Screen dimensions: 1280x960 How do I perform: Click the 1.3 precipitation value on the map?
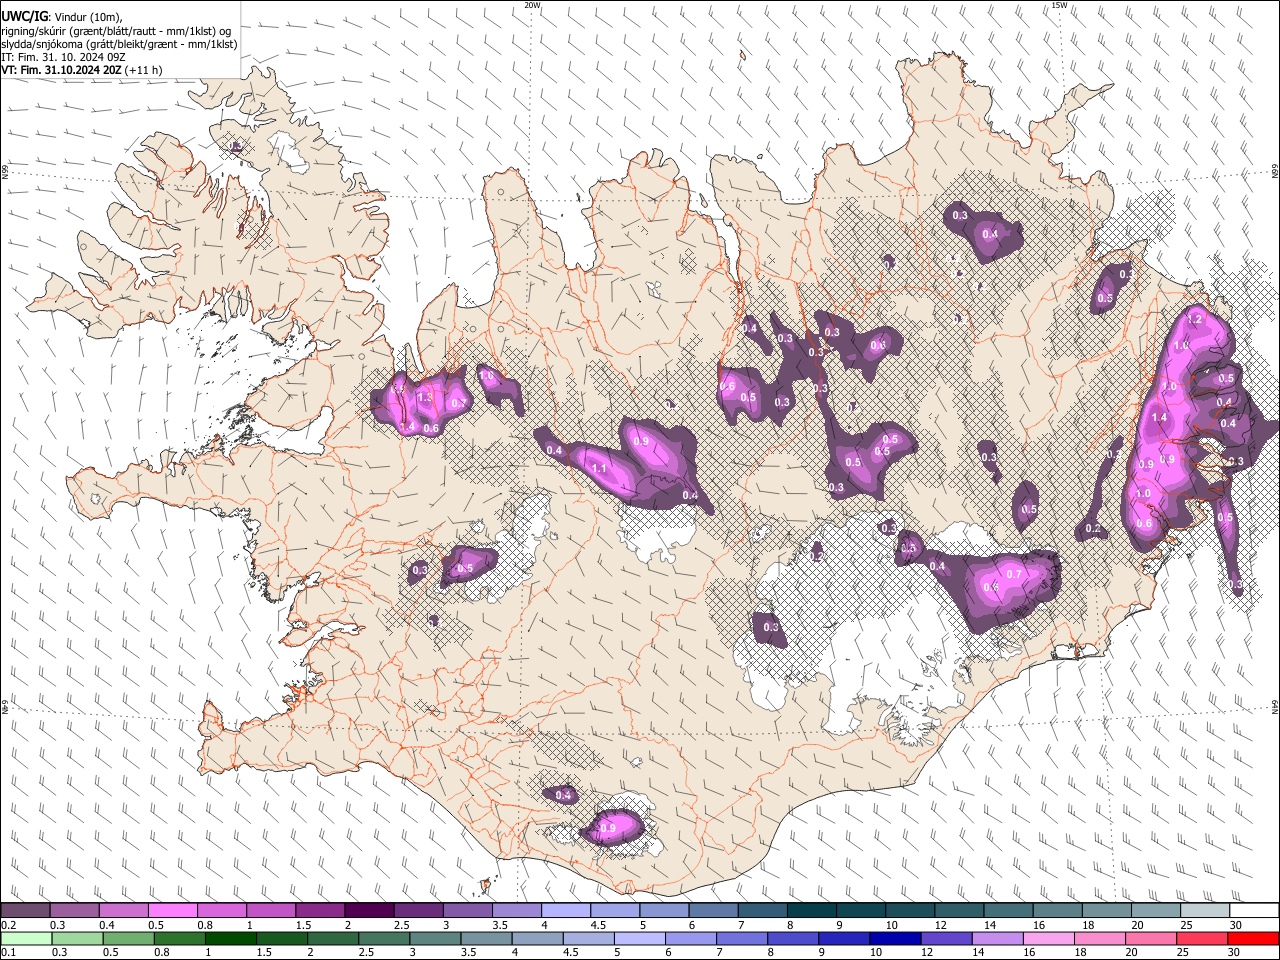[x=425, y=397]
